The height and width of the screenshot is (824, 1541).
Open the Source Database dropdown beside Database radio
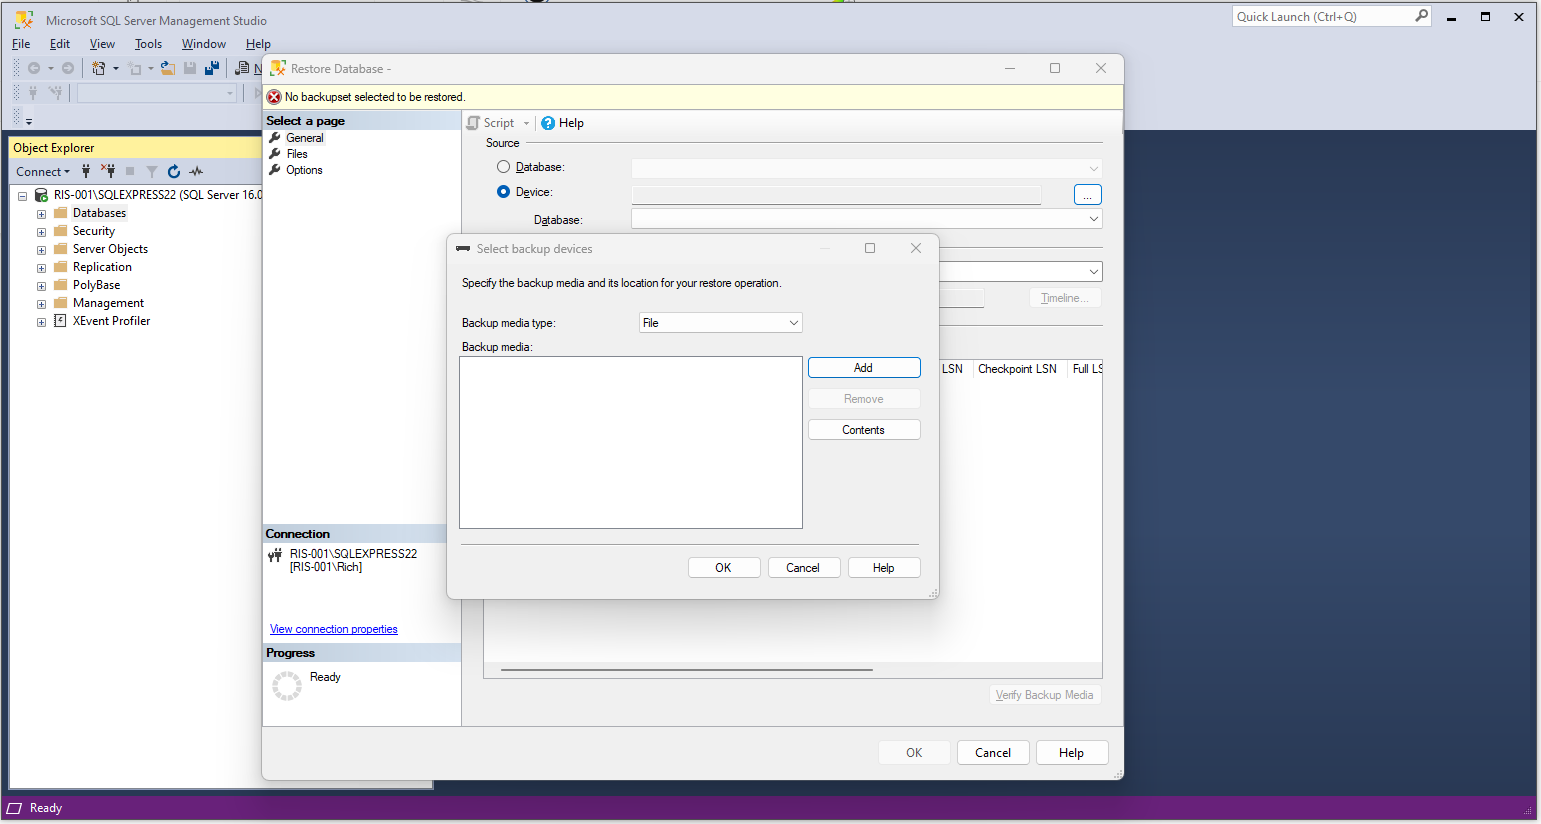pos(866,168)
